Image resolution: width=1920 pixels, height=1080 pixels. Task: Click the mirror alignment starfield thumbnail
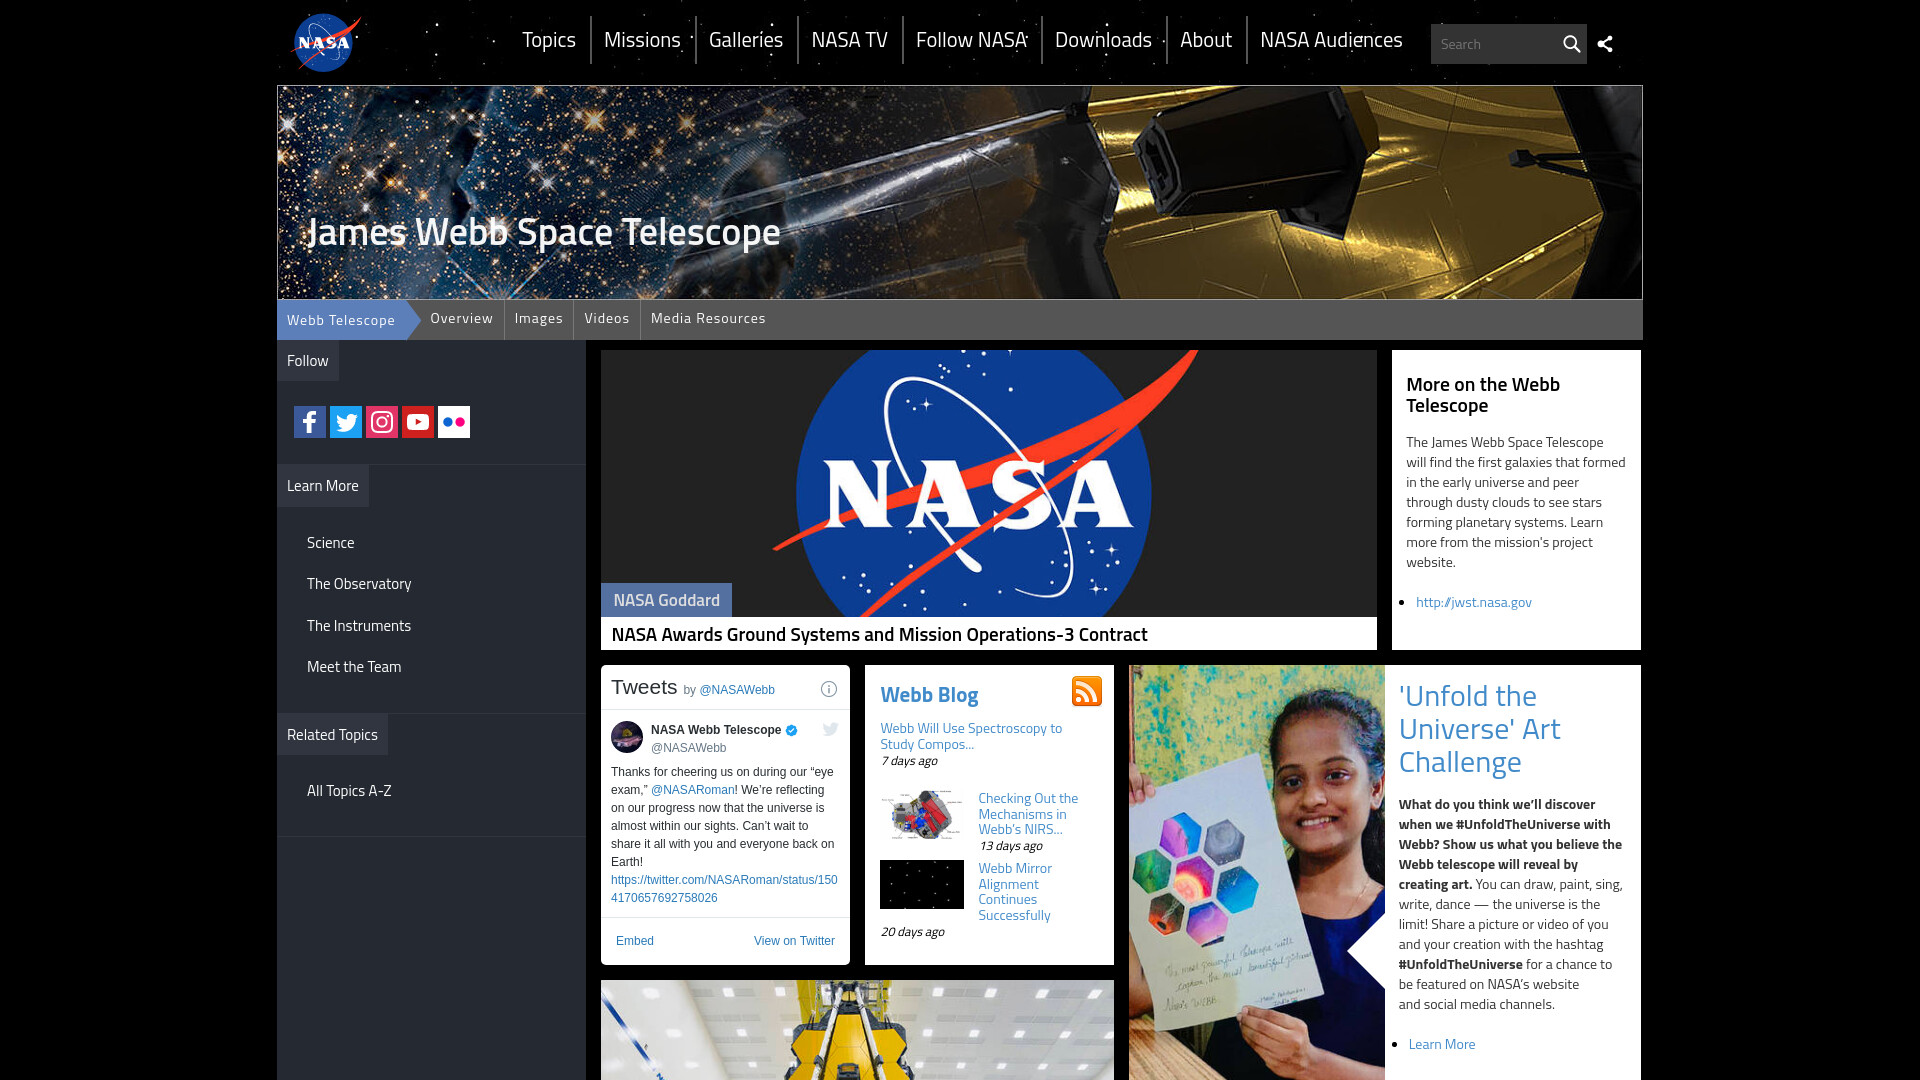click(x=922, y=884)
